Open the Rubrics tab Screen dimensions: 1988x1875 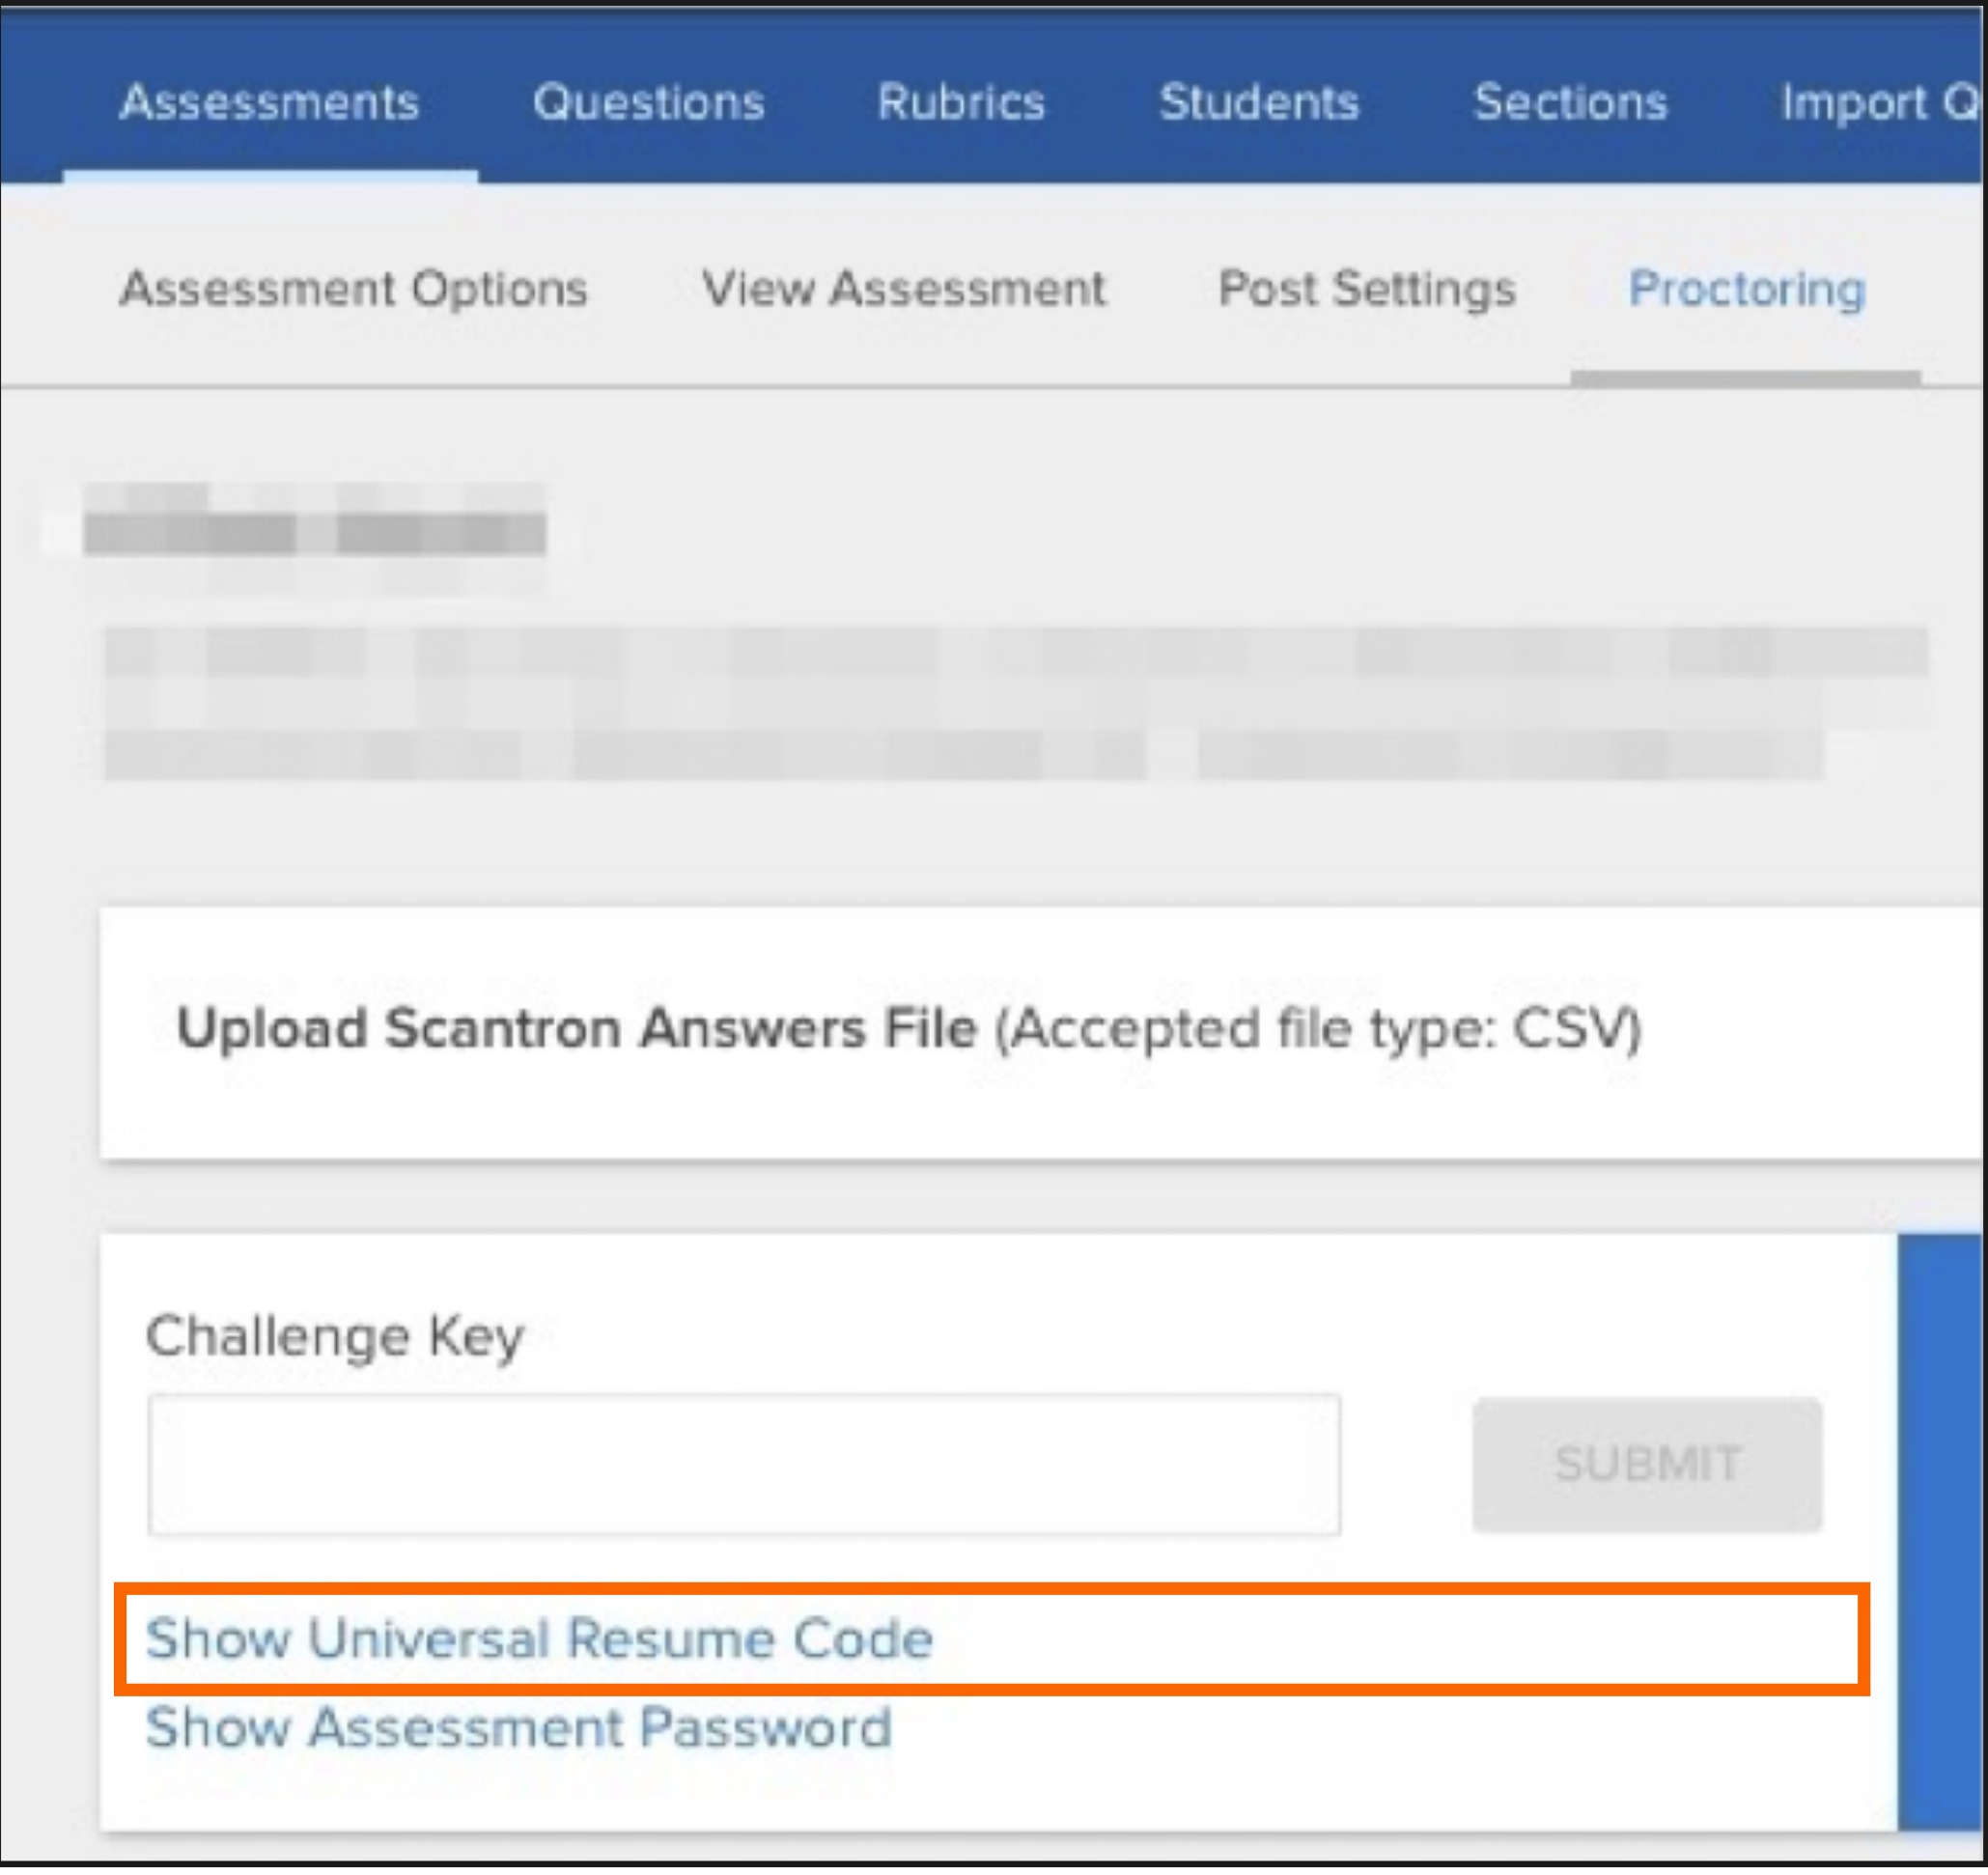coord(961,102)
